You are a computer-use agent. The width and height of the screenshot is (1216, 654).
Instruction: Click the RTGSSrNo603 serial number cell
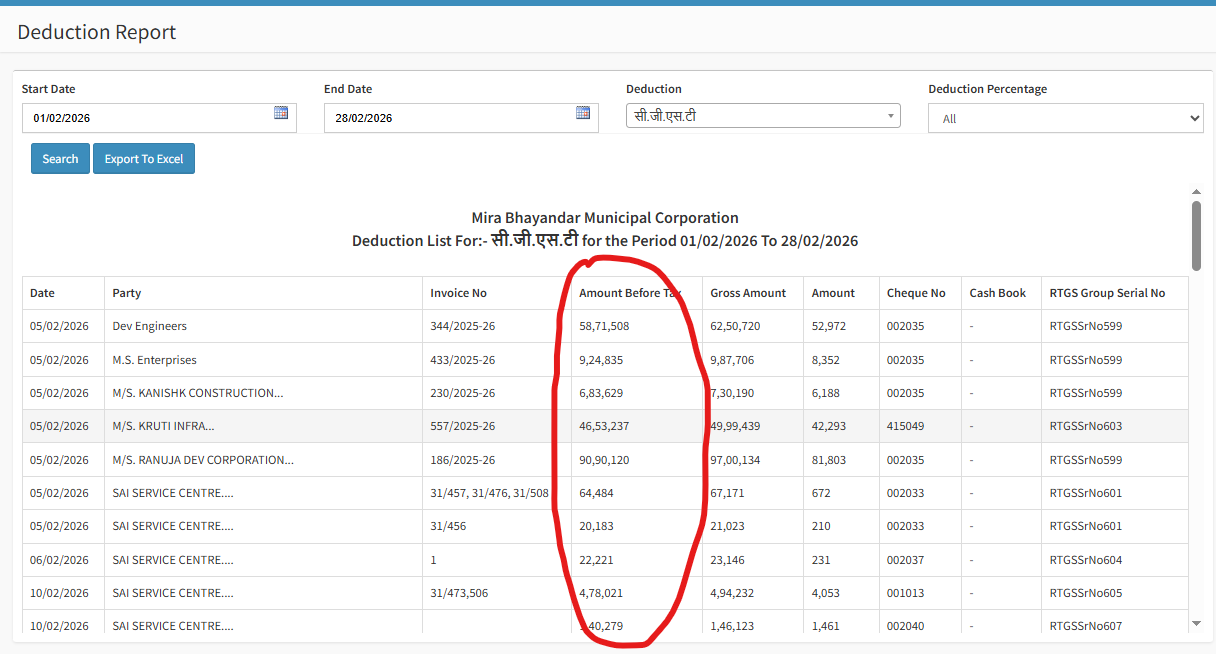coord(1085,426)
